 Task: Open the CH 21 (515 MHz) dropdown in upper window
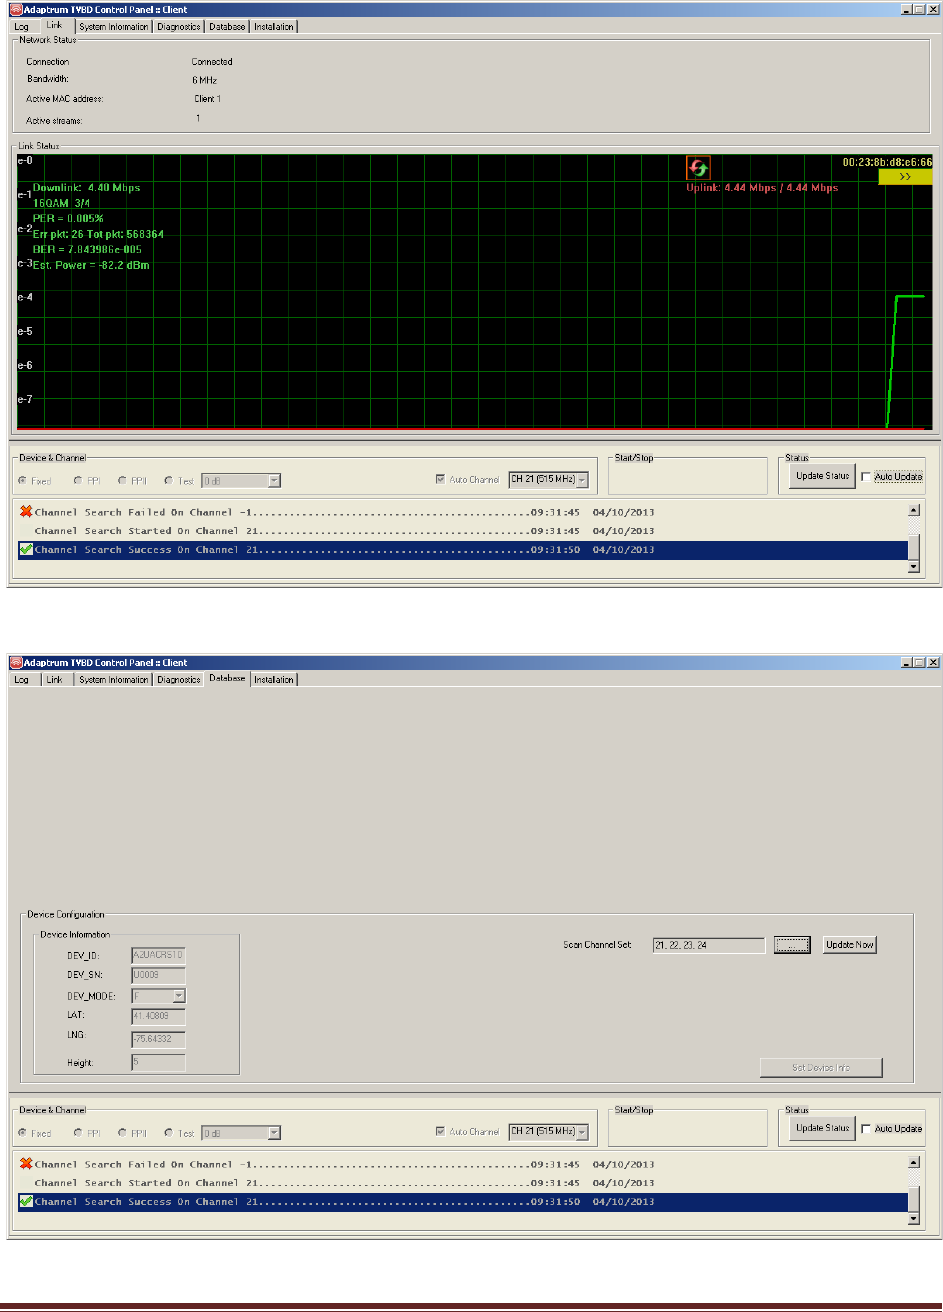(x=548, y=481)
